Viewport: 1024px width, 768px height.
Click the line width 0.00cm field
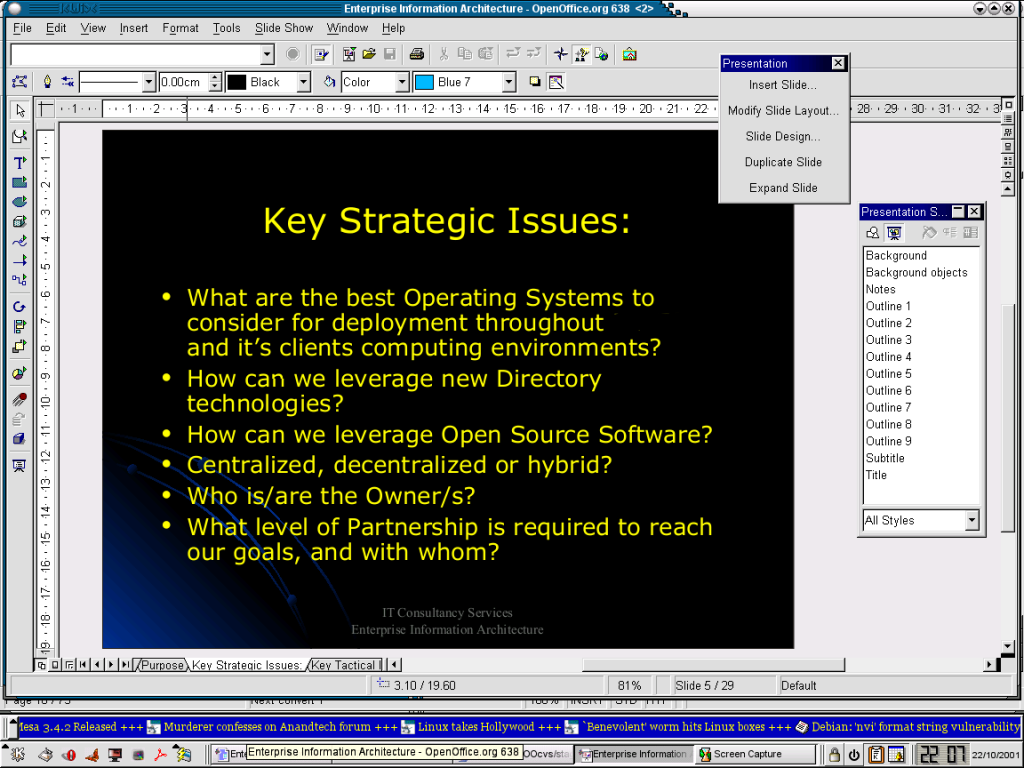pyautogui.click(x=181, y=82)
